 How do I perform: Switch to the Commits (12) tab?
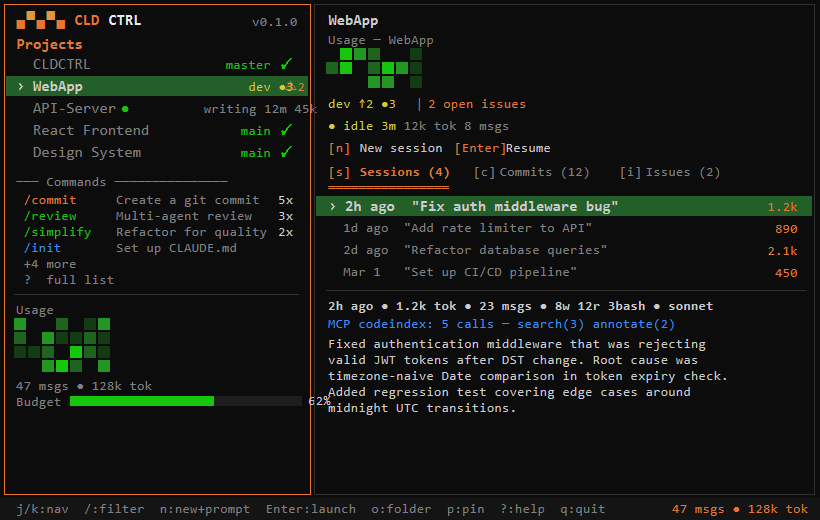(531, 172)
